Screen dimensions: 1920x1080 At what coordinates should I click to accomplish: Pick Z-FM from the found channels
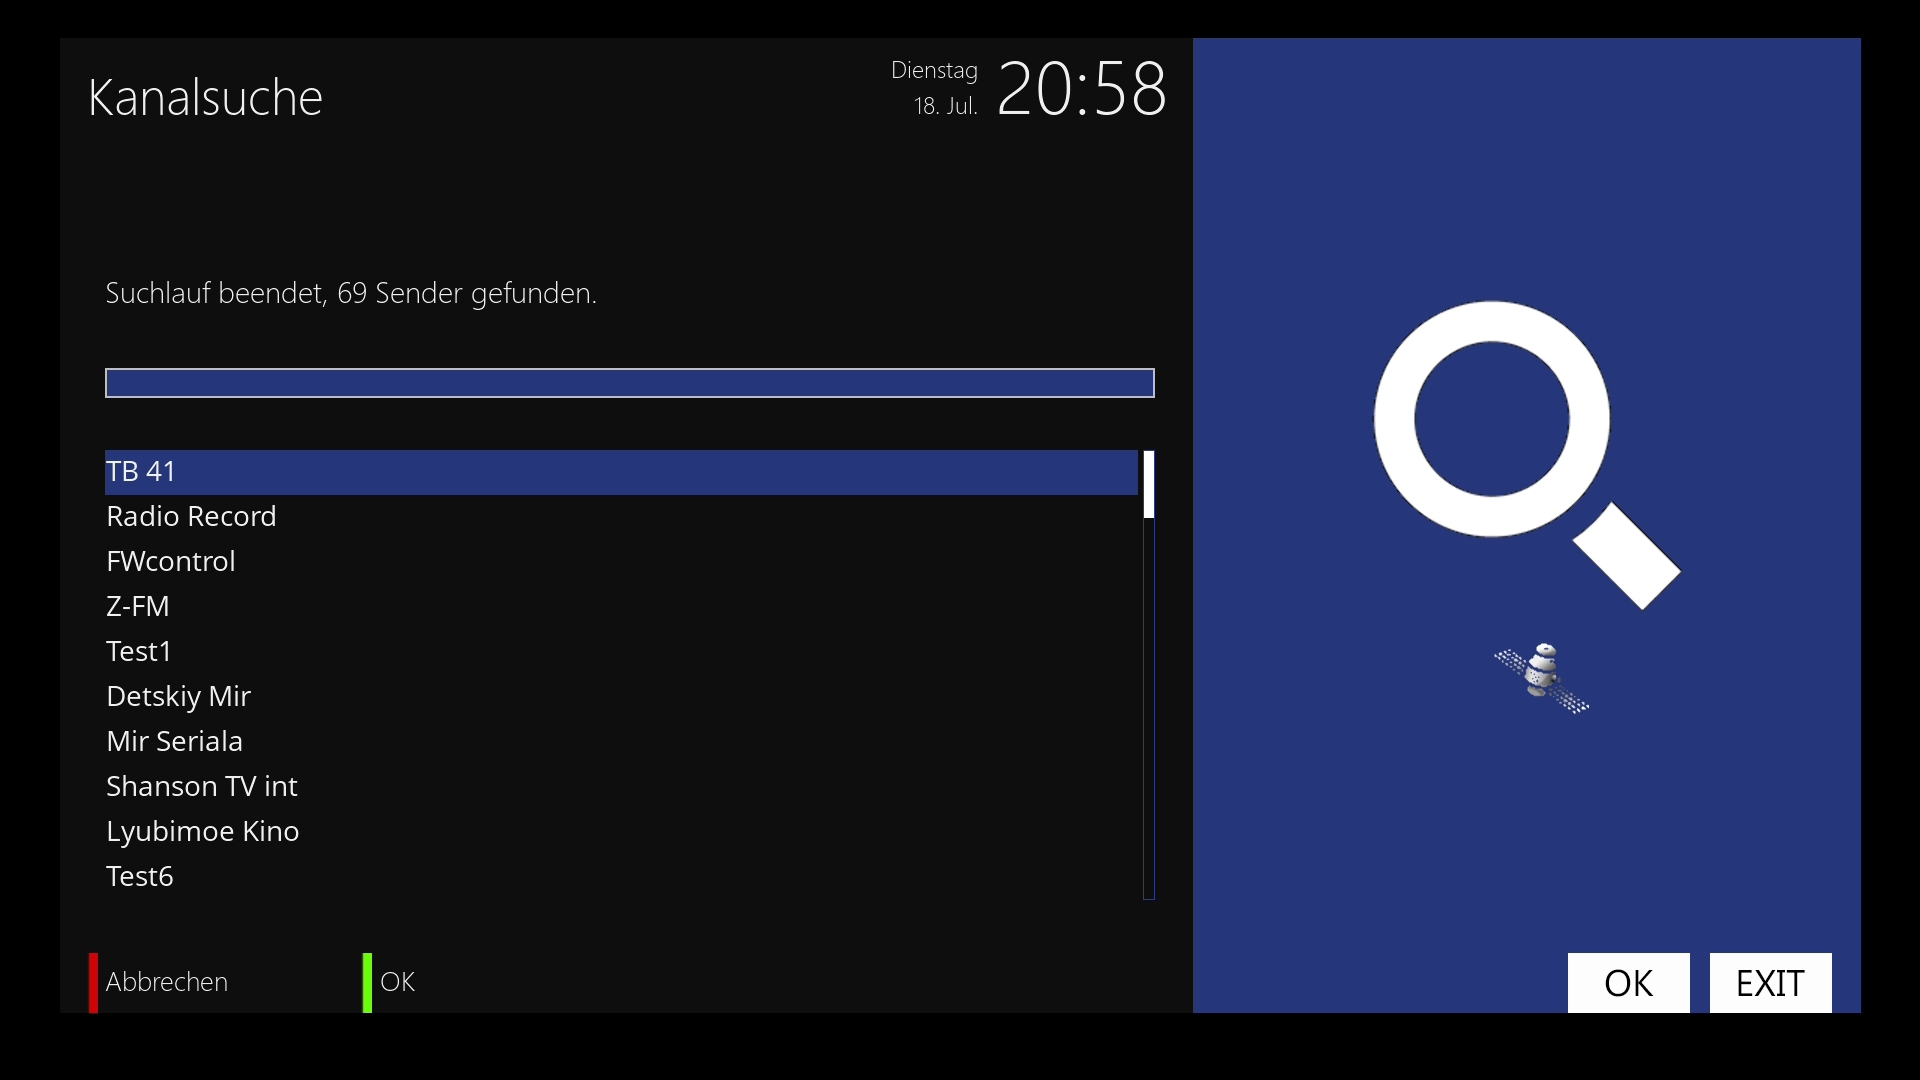[x=621, y=607]
